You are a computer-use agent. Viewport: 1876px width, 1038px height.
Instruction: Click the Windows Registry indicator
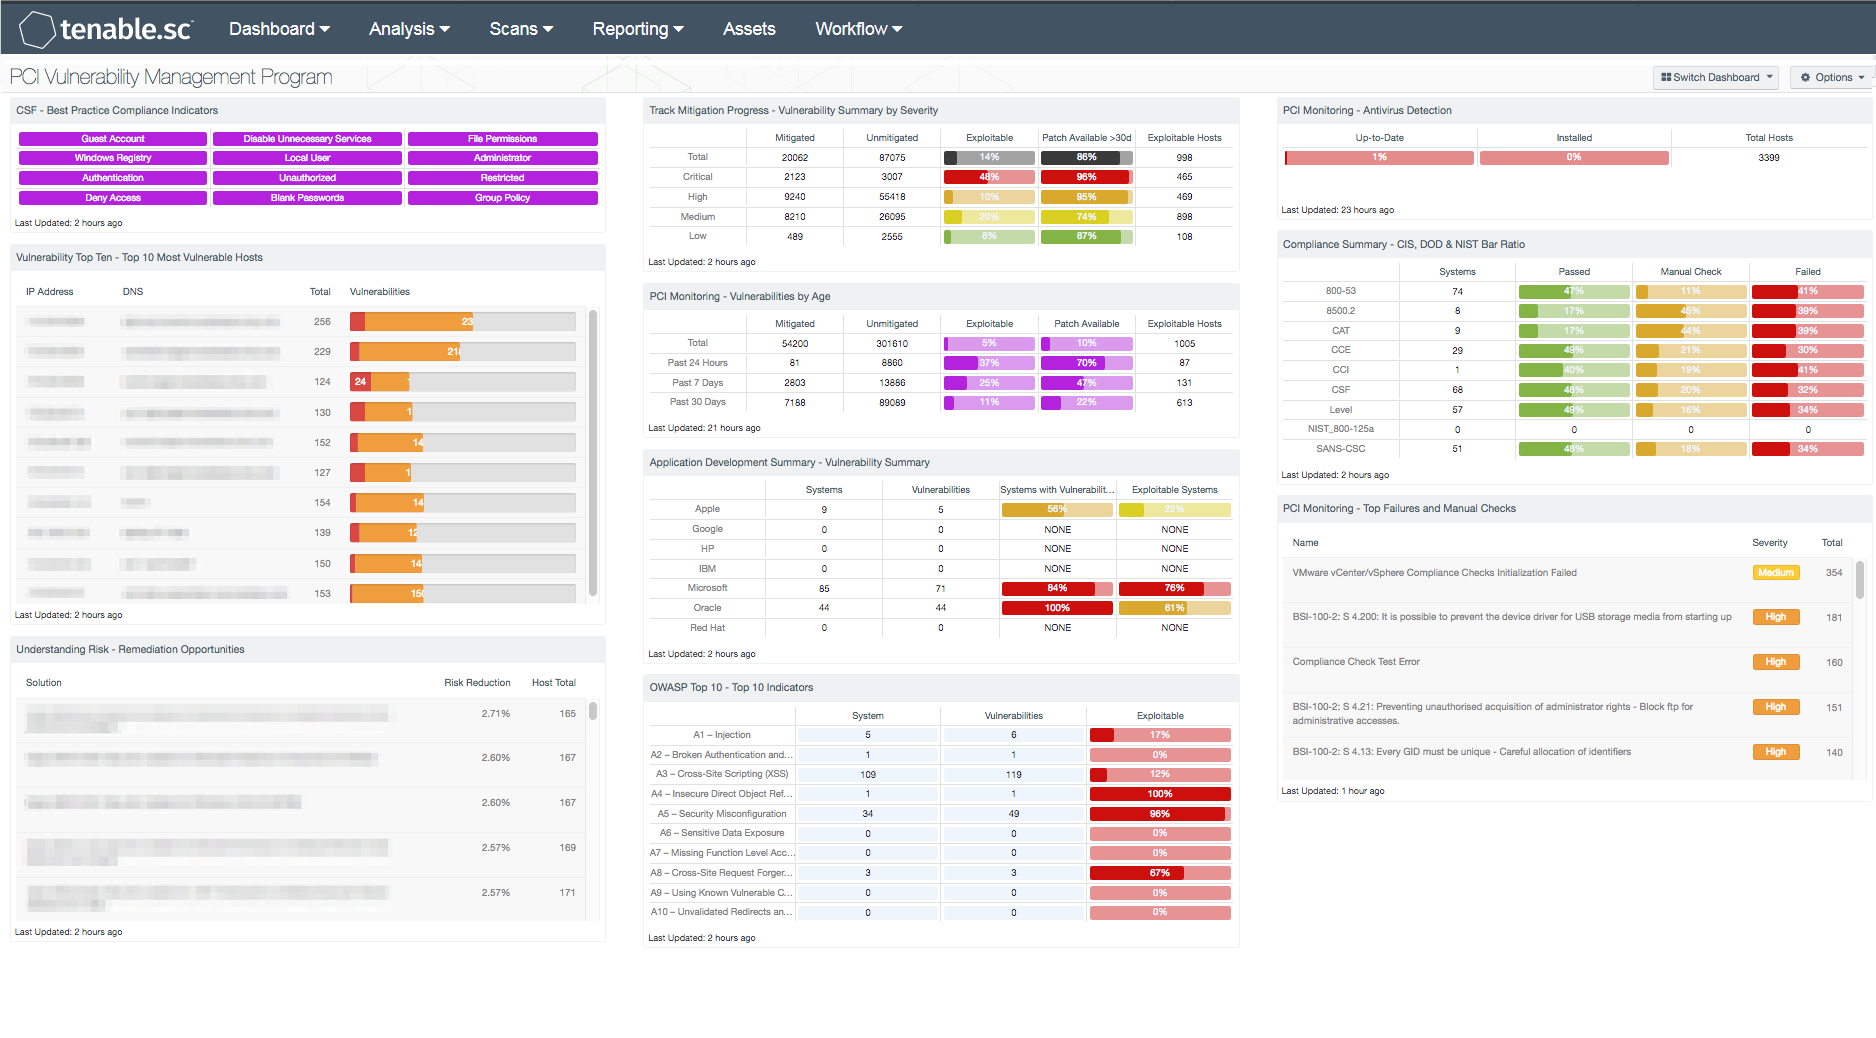113,158
